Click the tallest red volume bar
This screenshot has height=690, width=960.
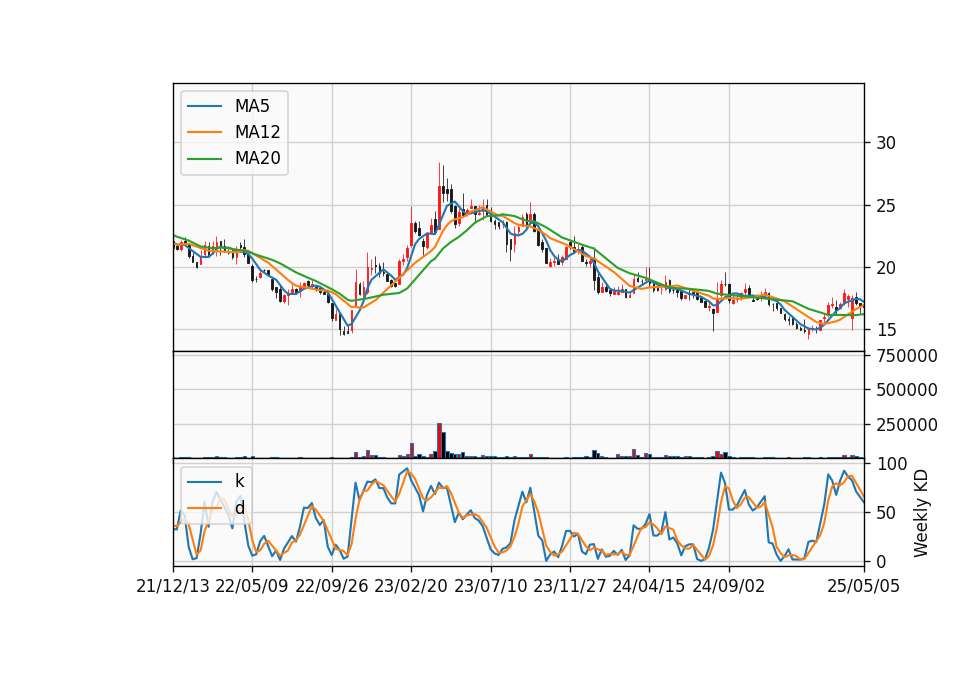pyautogui.click(x=439, y=441)
